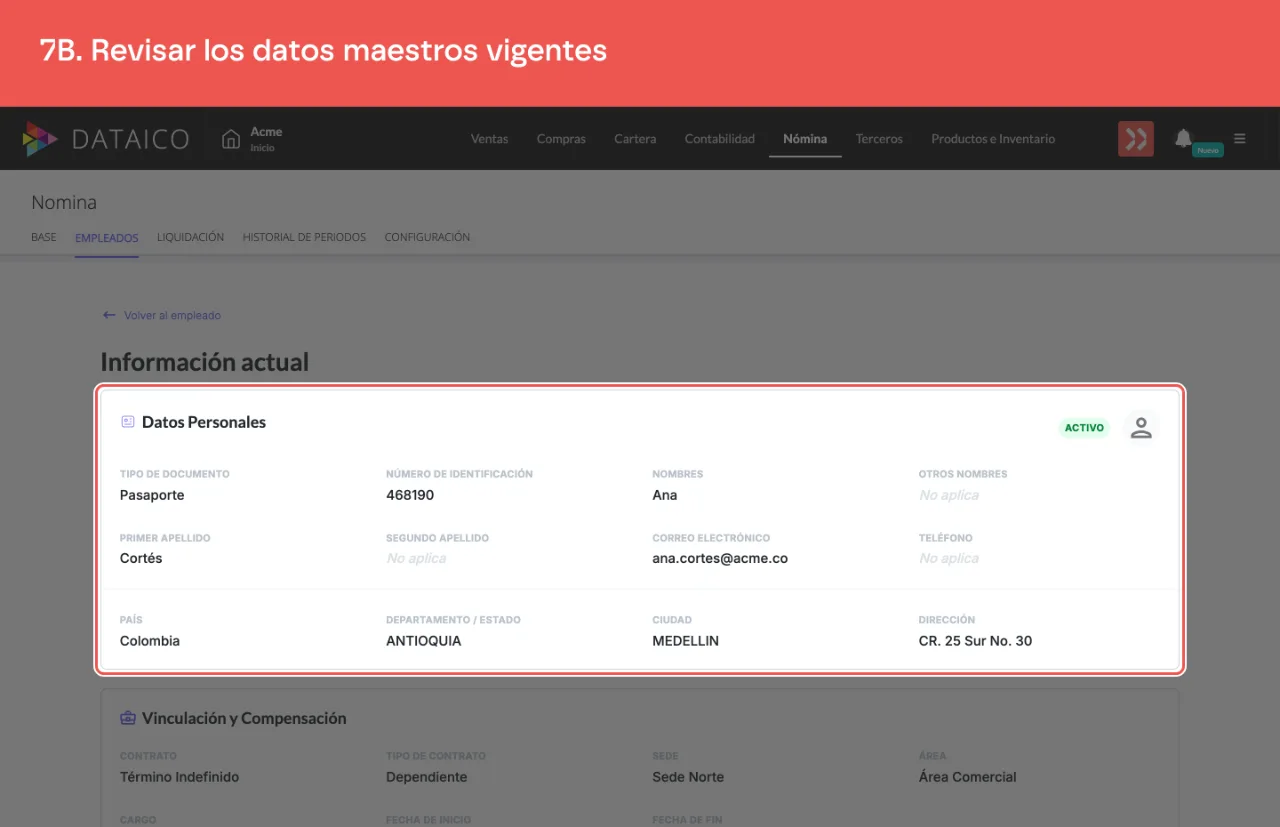Open the Terceros menu
1280x827 pixels.
point(879,139)
